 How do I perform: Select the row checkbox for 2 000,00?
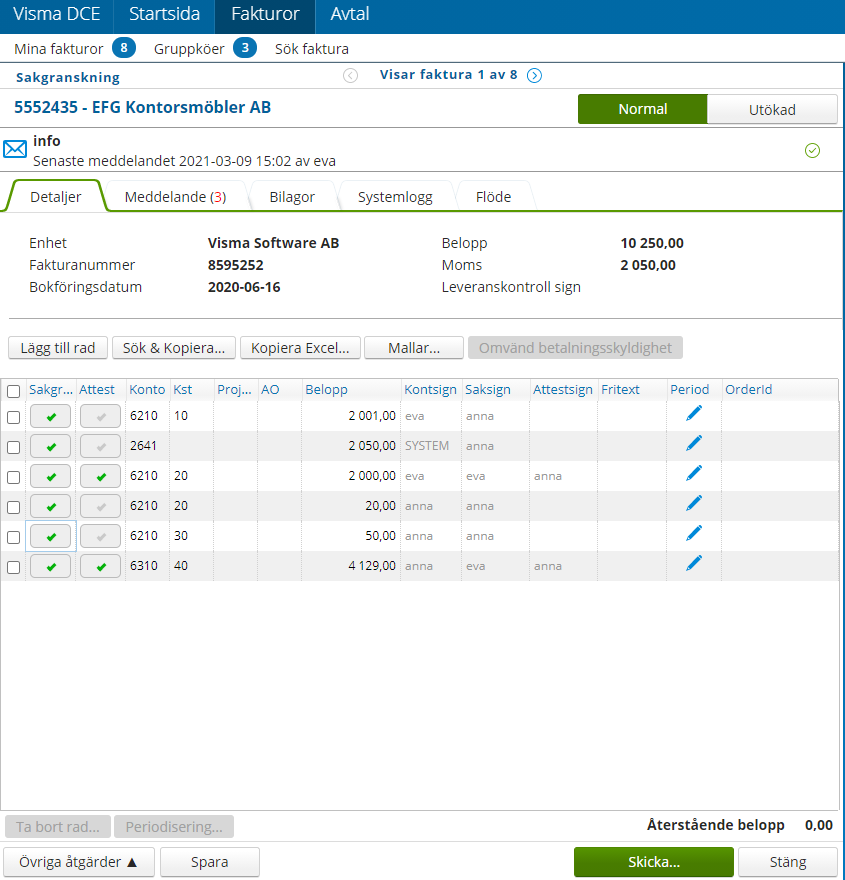13,478
